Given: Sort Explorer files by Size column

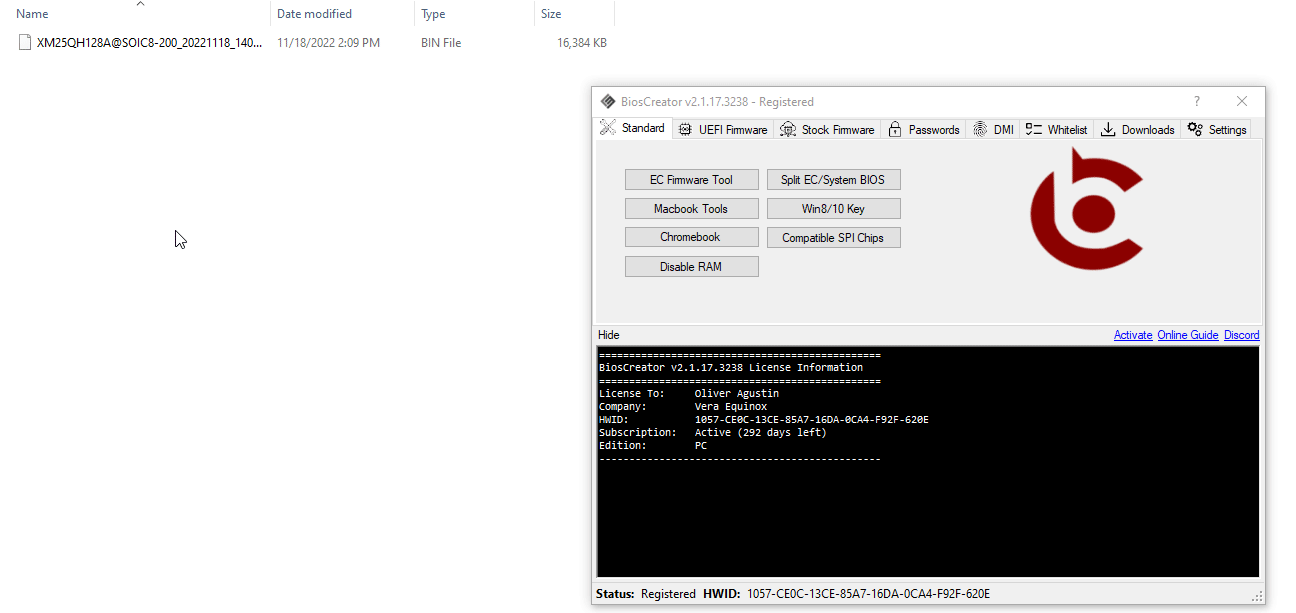Looking at the screenshot, I should pyautogui.click(x=574, y=14).
